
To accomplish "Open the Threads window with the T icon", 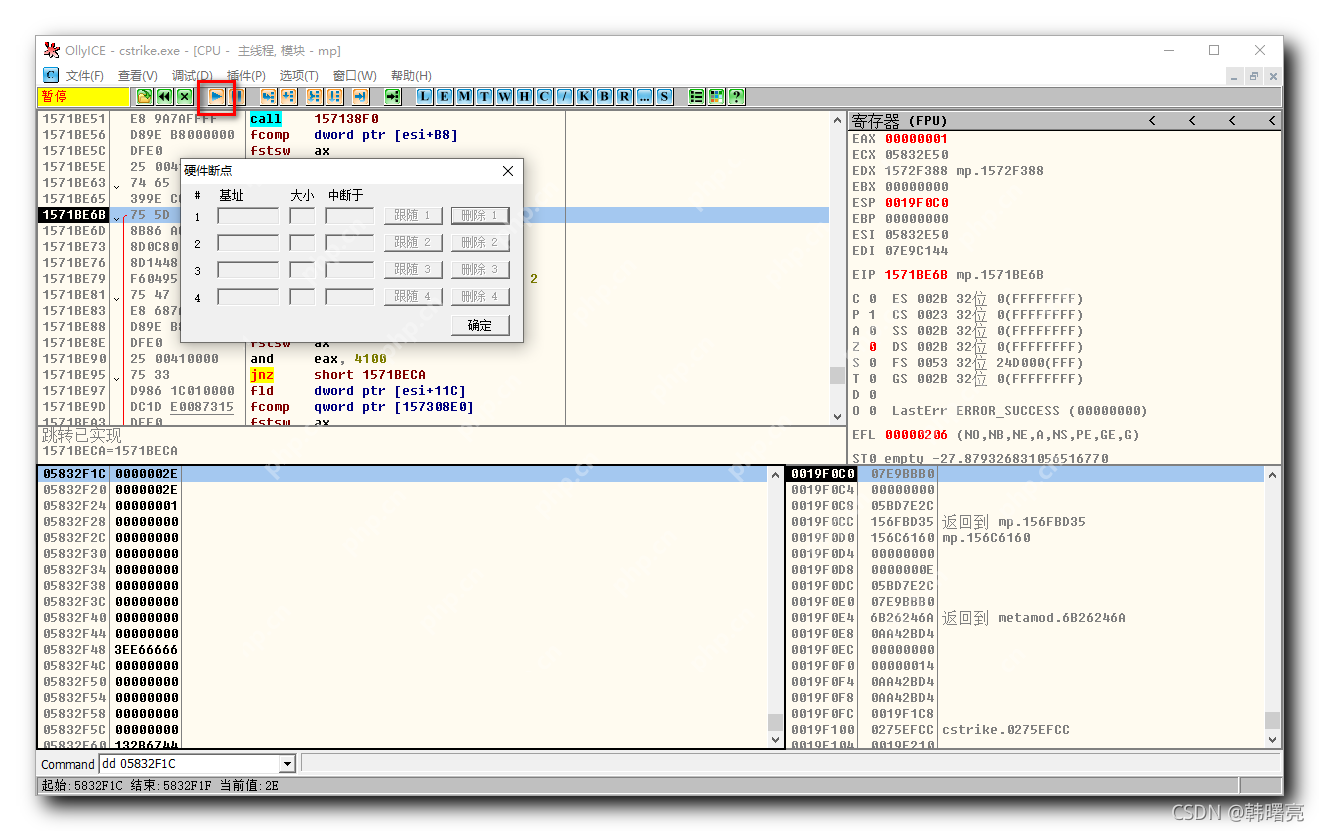I will click(x=484, y=96).
